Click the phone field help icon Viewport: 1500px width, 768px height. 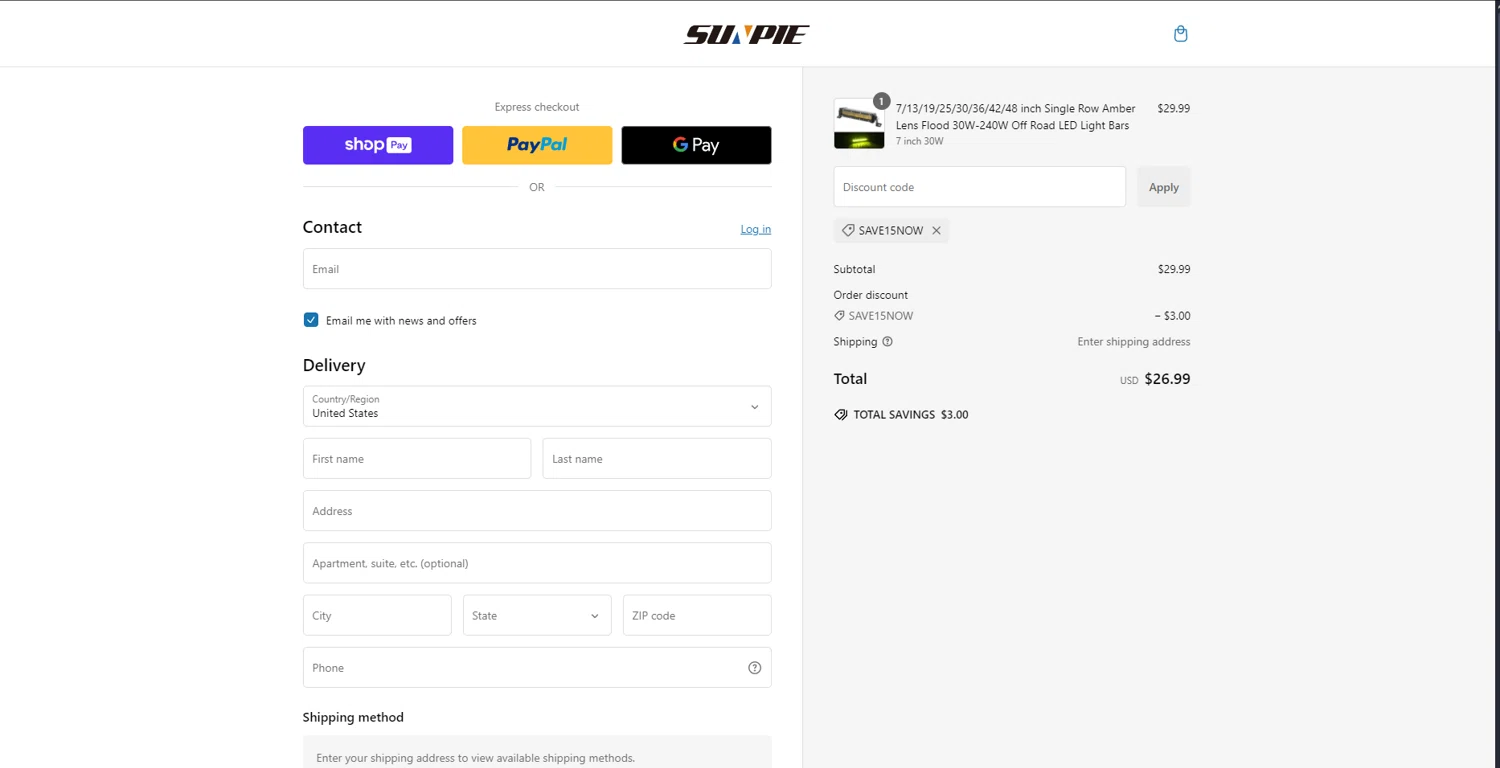755,668
